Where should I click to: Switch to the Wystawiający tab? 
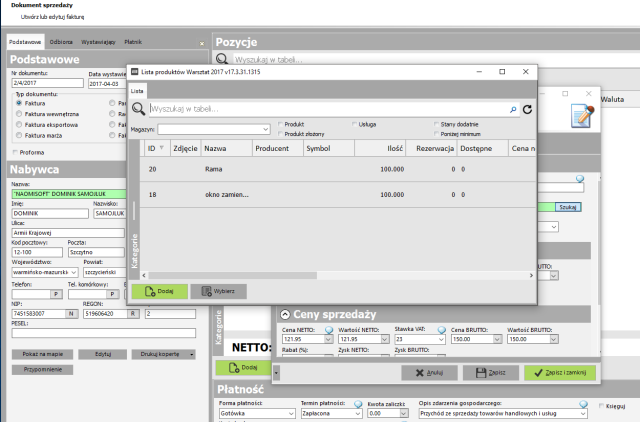point(98,42)
